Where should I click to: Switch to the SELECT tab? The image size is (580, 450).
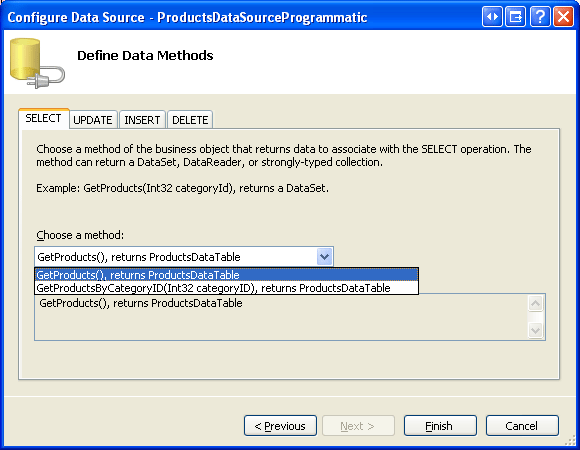point(44,118)
